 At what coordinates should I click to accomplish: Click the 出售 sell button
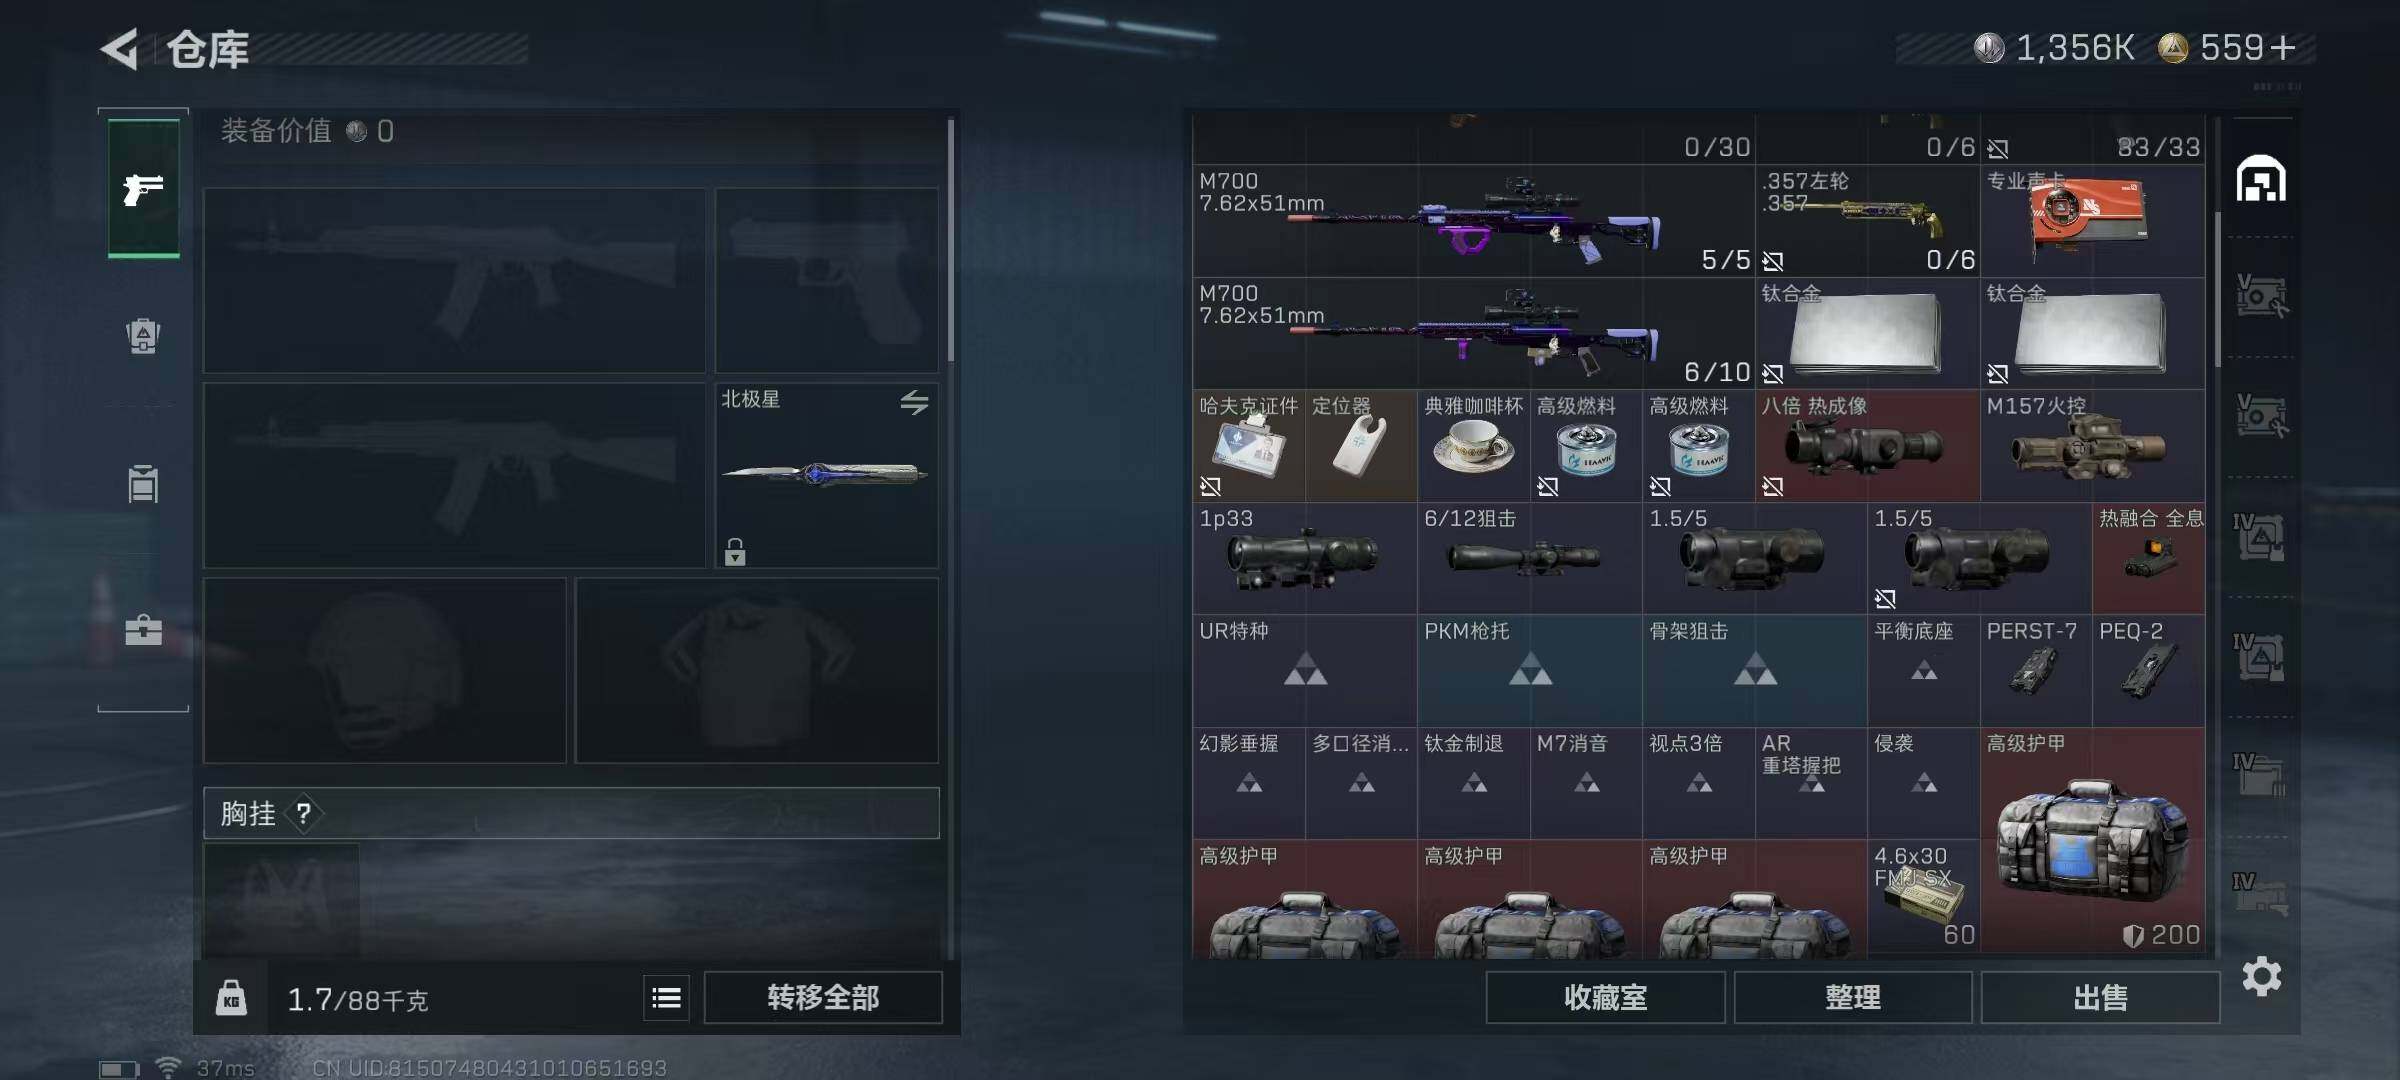point(2100,997)
